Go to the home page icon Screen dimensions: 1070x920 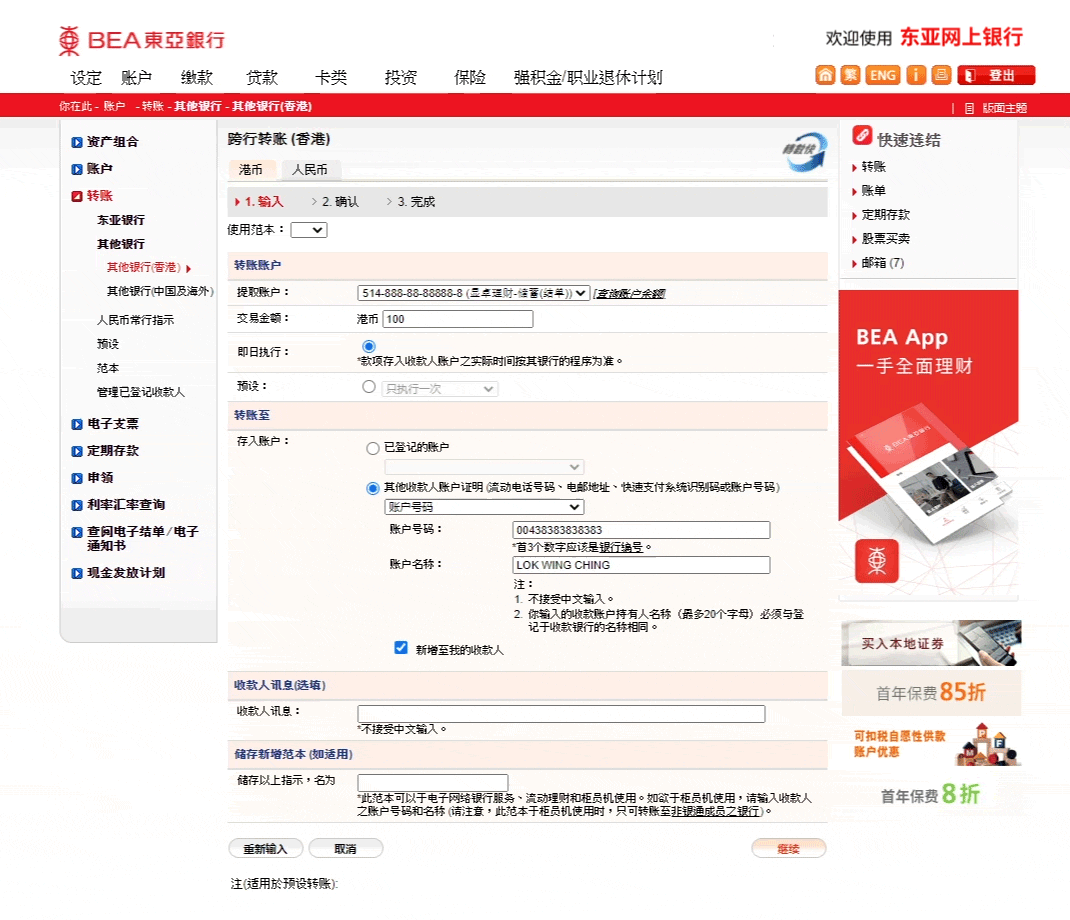coord(825,75)
